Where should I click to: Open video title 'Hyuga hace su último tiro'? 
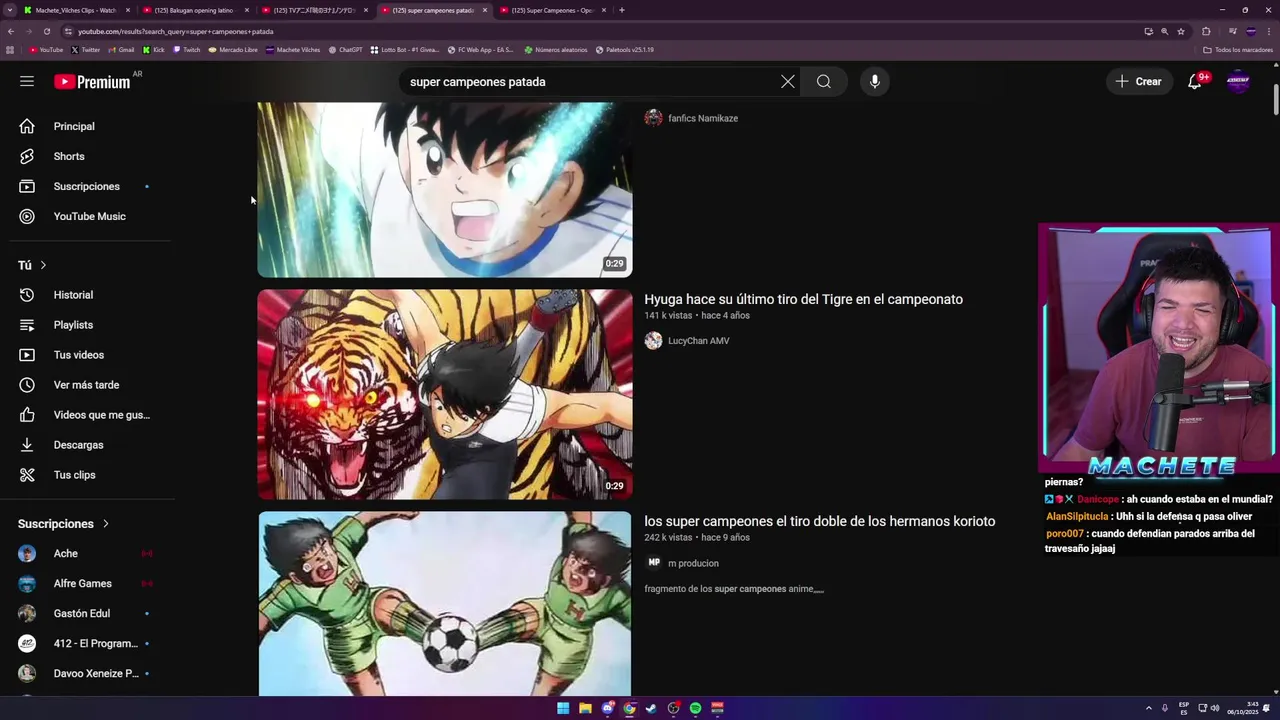pos(803,299)
